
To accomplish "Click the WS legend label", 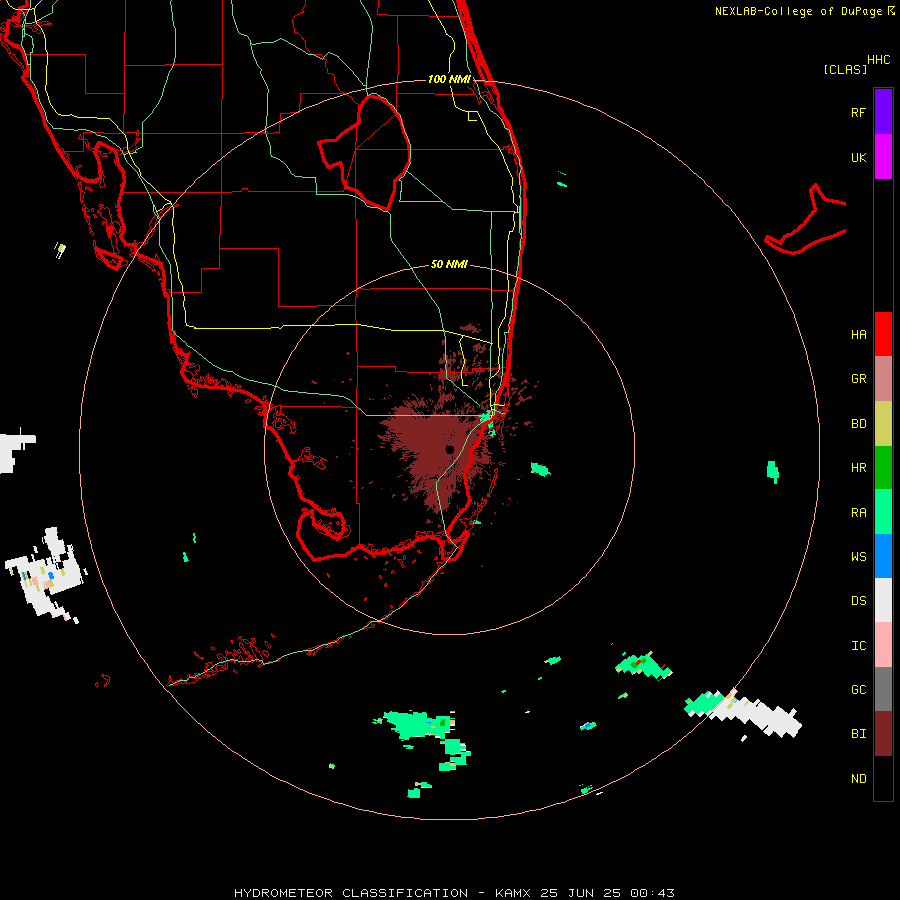I will (859, 556).
